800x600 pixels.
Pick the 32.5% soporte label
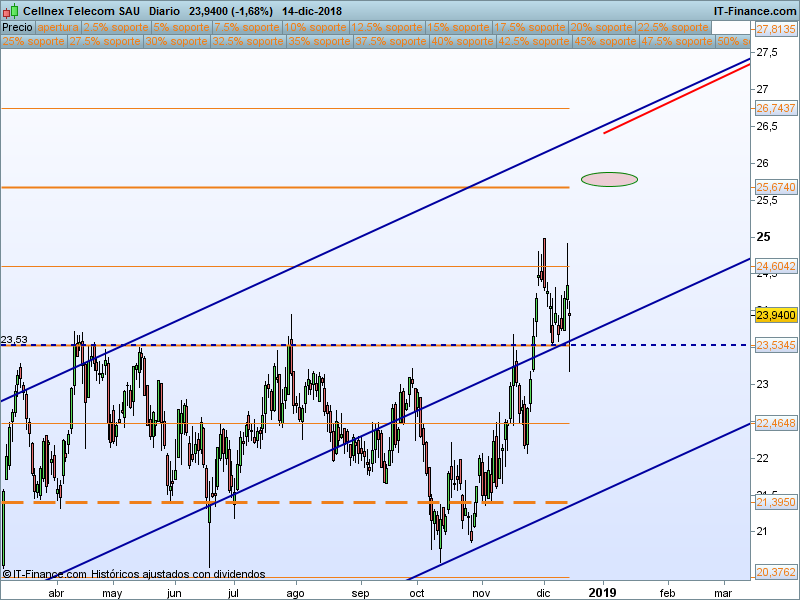click(247, 41)
